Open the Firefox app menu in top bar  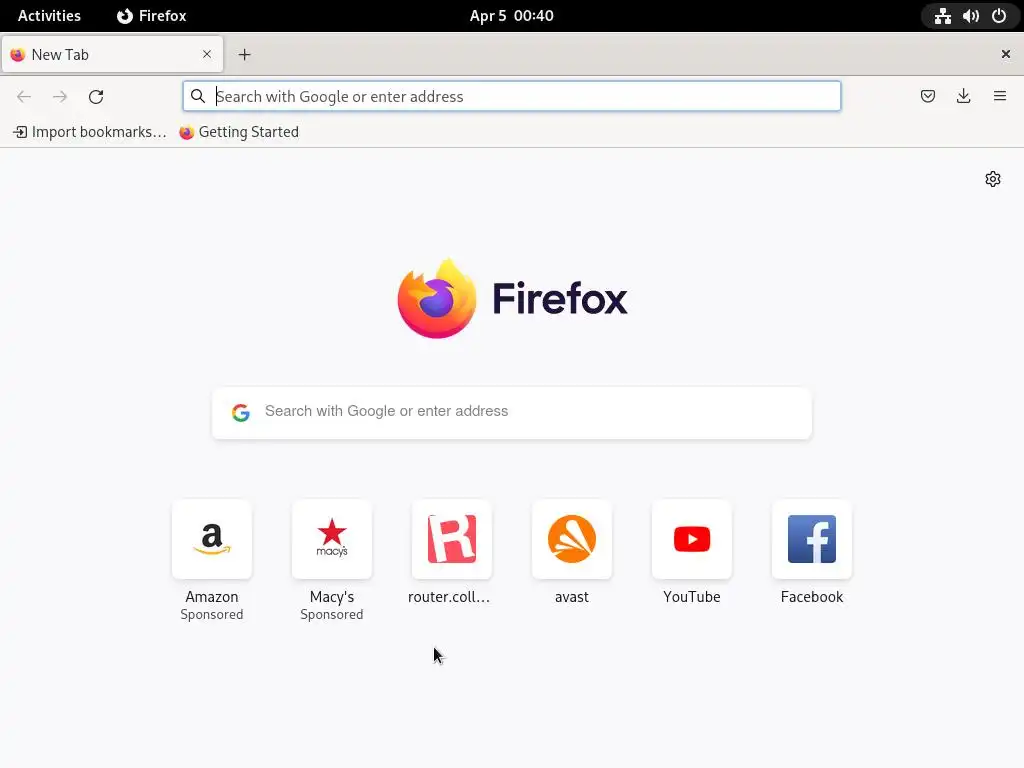pyautogui.click(x=152, y=16)
